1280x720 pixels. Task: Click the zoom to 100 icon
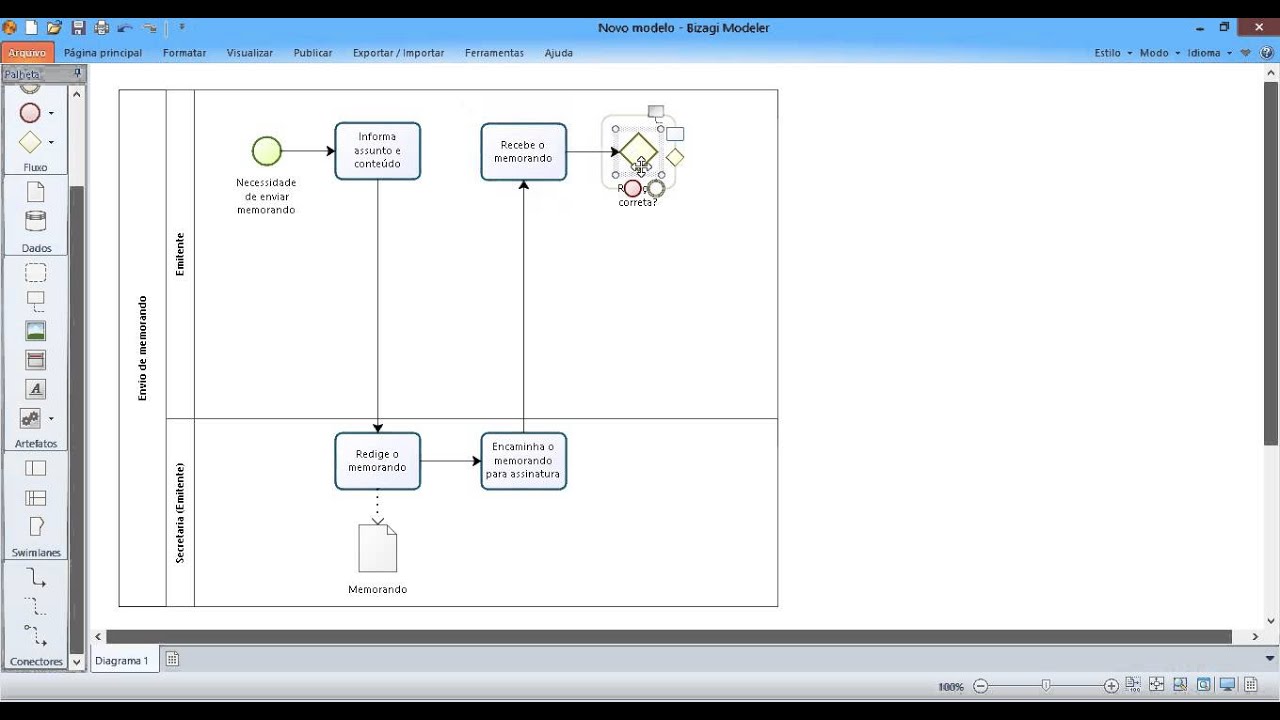click(1133, 685)
